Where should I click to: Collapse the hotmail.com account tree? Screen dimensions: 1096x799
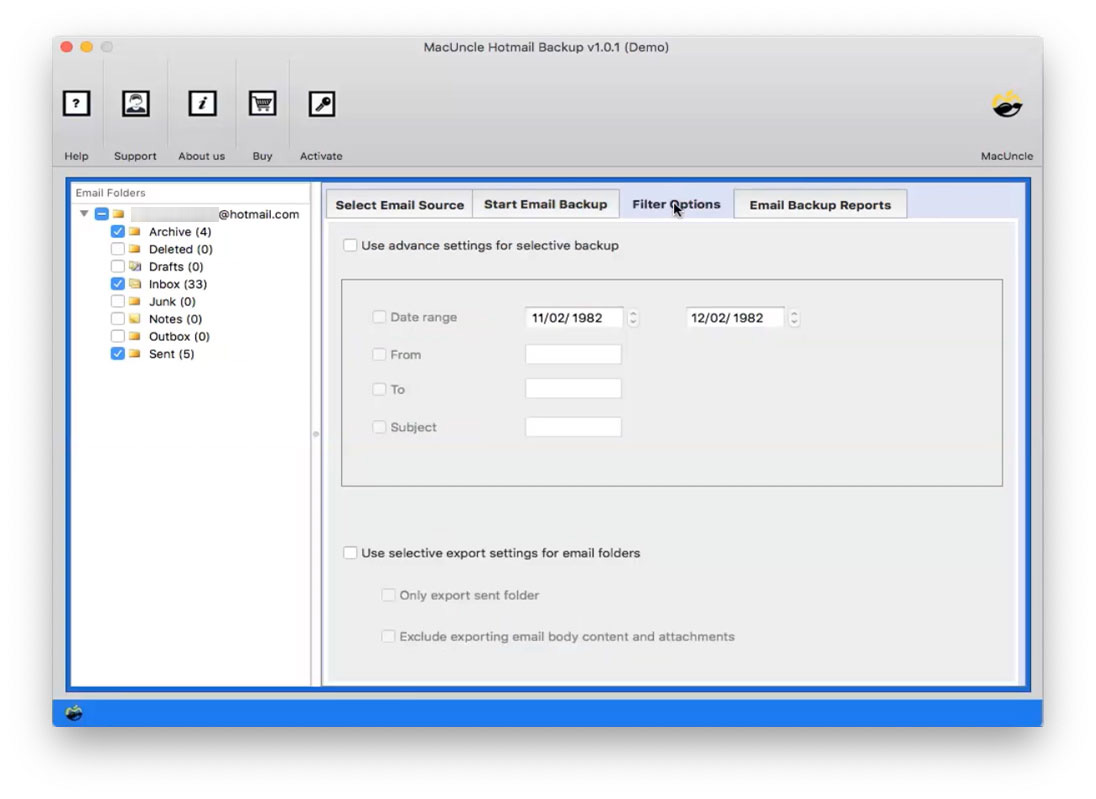click(x=84, y=214)
